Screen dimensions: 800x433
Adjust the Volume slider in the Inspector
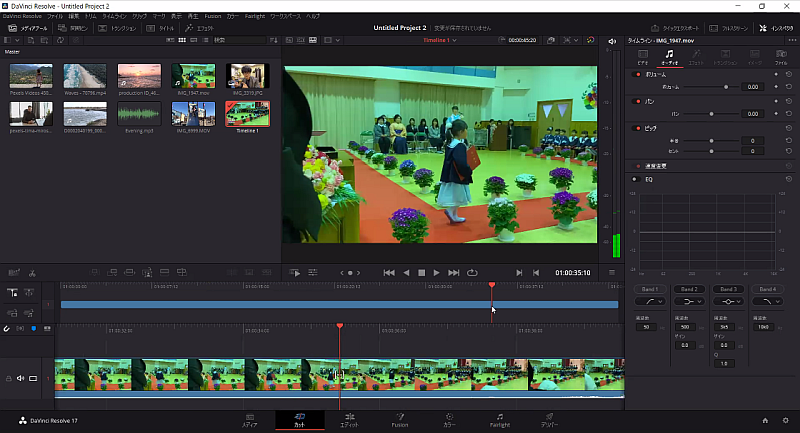(725, 87)
